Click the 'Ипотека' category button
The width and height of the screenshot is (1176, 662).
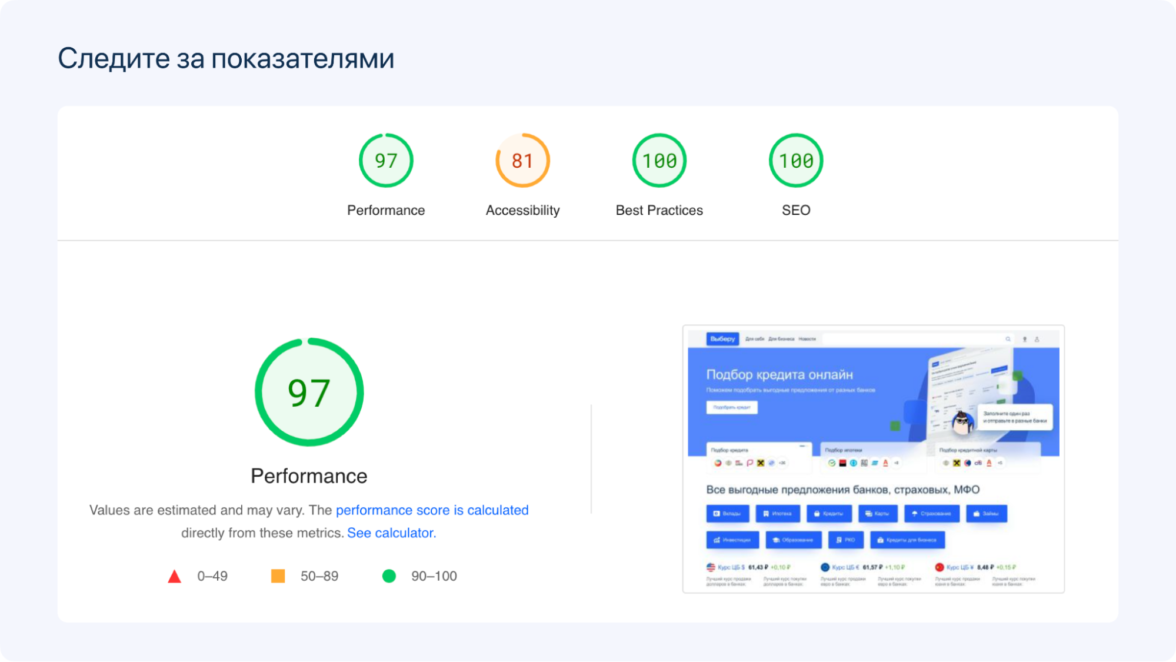click(777, 514)
